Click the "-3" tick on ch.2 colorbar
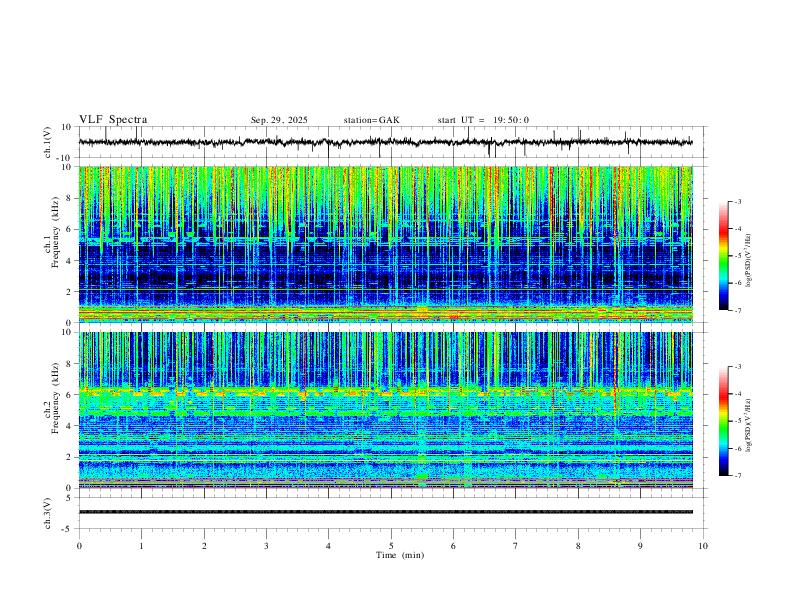Screen dimensions: 792x612 [738, 367]
